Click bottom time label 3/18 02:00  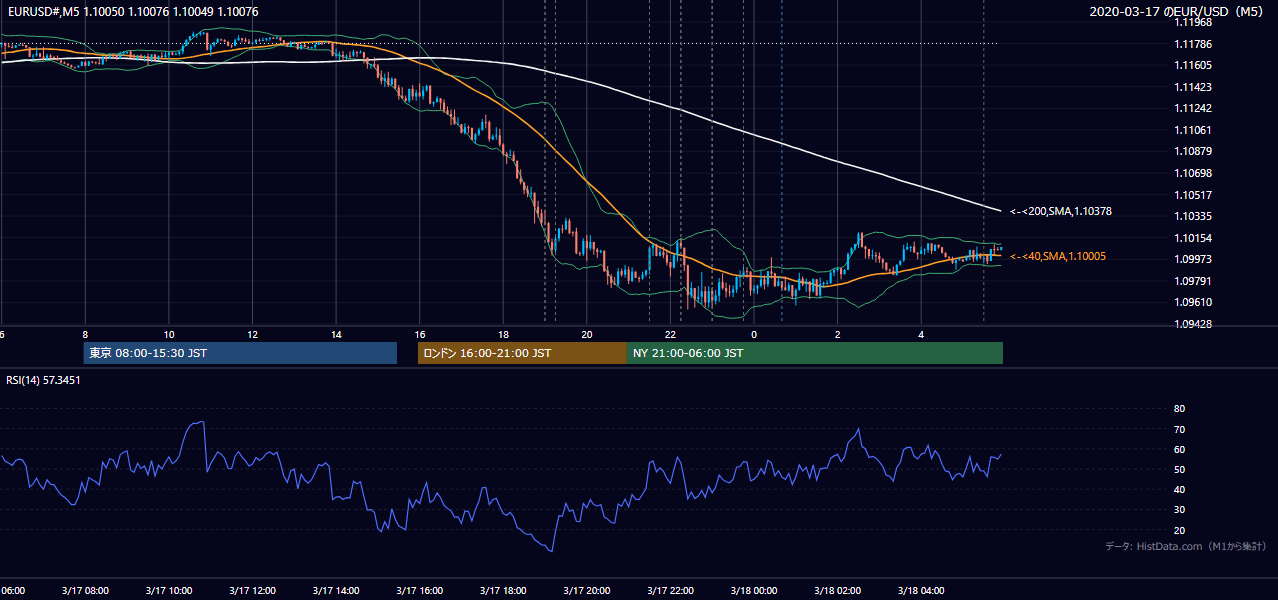pyautogui.click(x=838, y=590)
